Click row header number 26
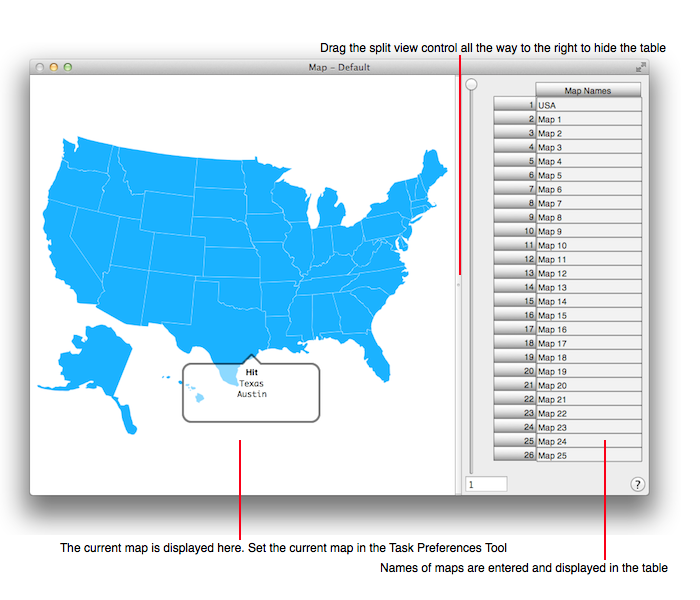 point(515,455)
